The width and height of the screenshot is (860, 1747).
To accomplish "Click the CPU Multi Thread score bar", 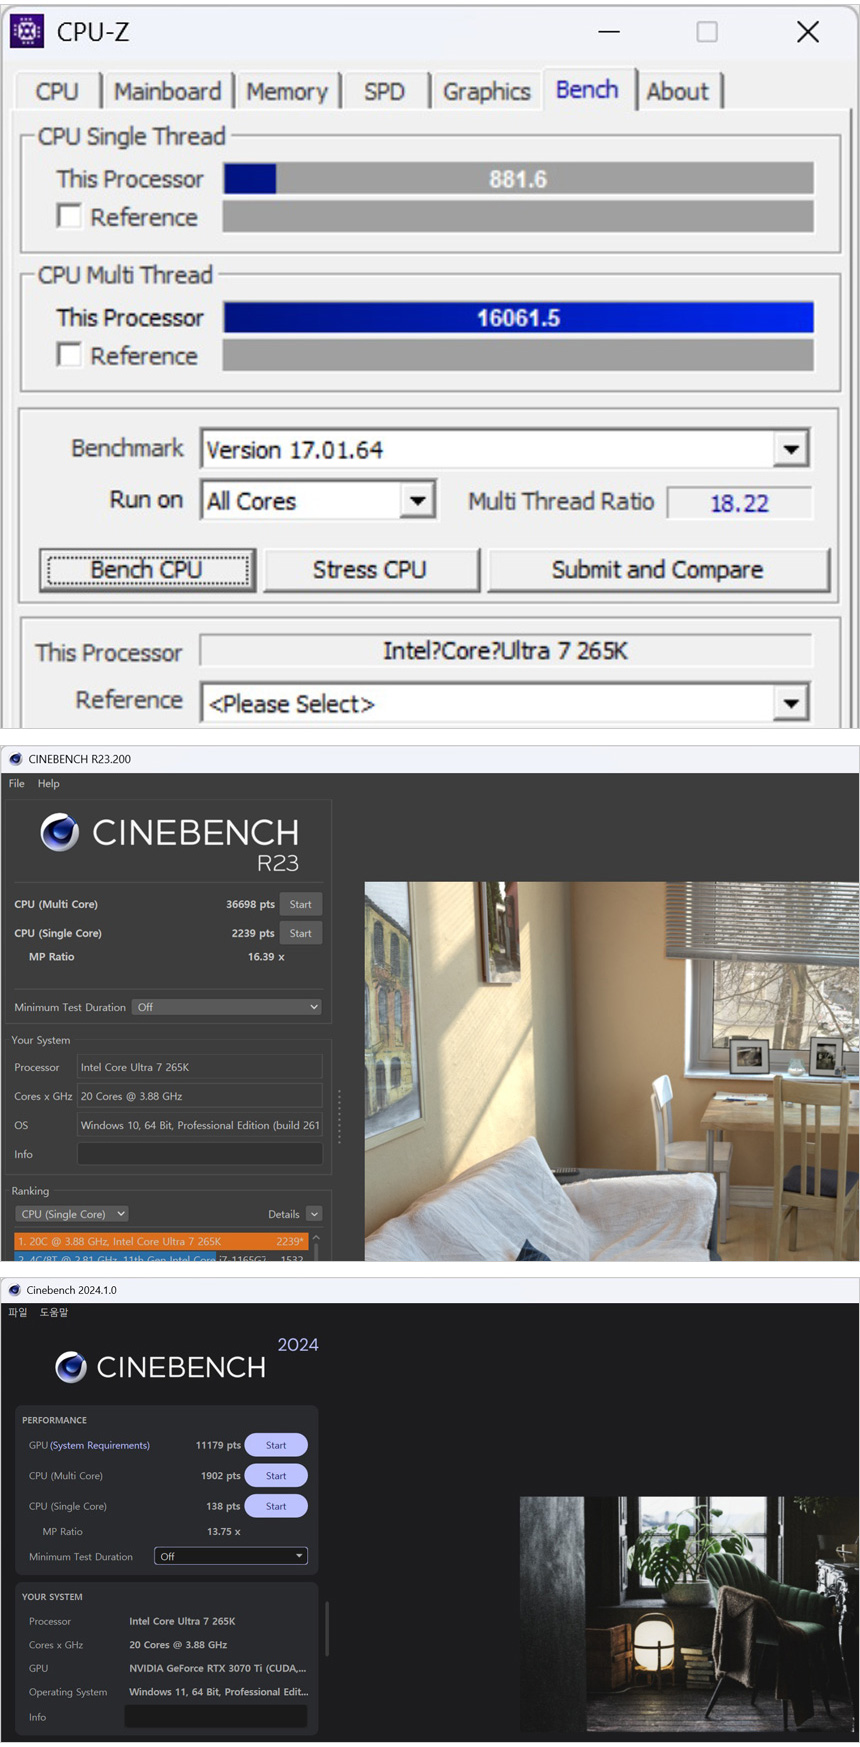I will [518, 318].
